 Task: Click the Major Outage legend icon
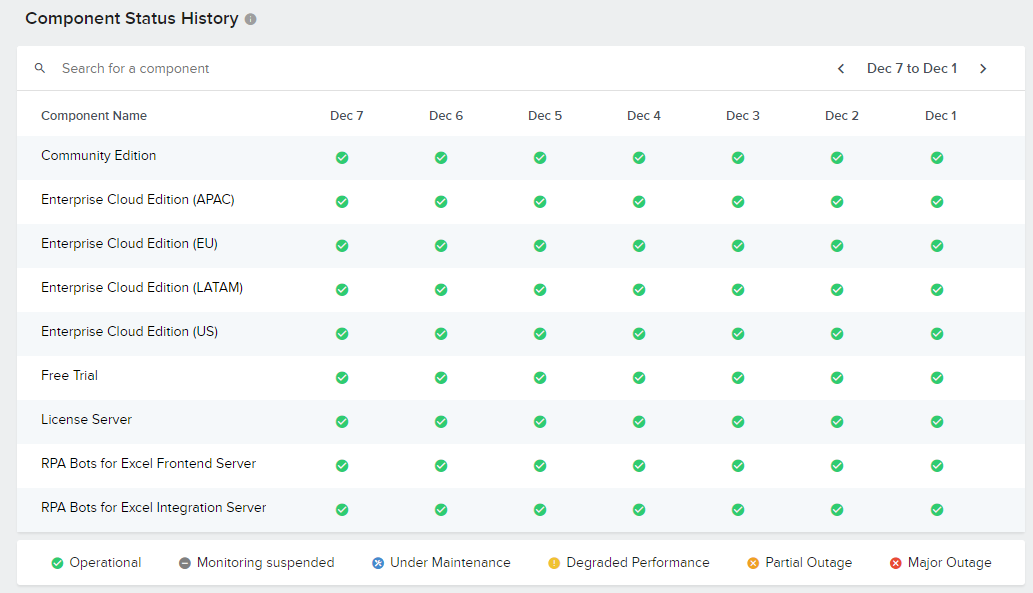click(895, 563)
